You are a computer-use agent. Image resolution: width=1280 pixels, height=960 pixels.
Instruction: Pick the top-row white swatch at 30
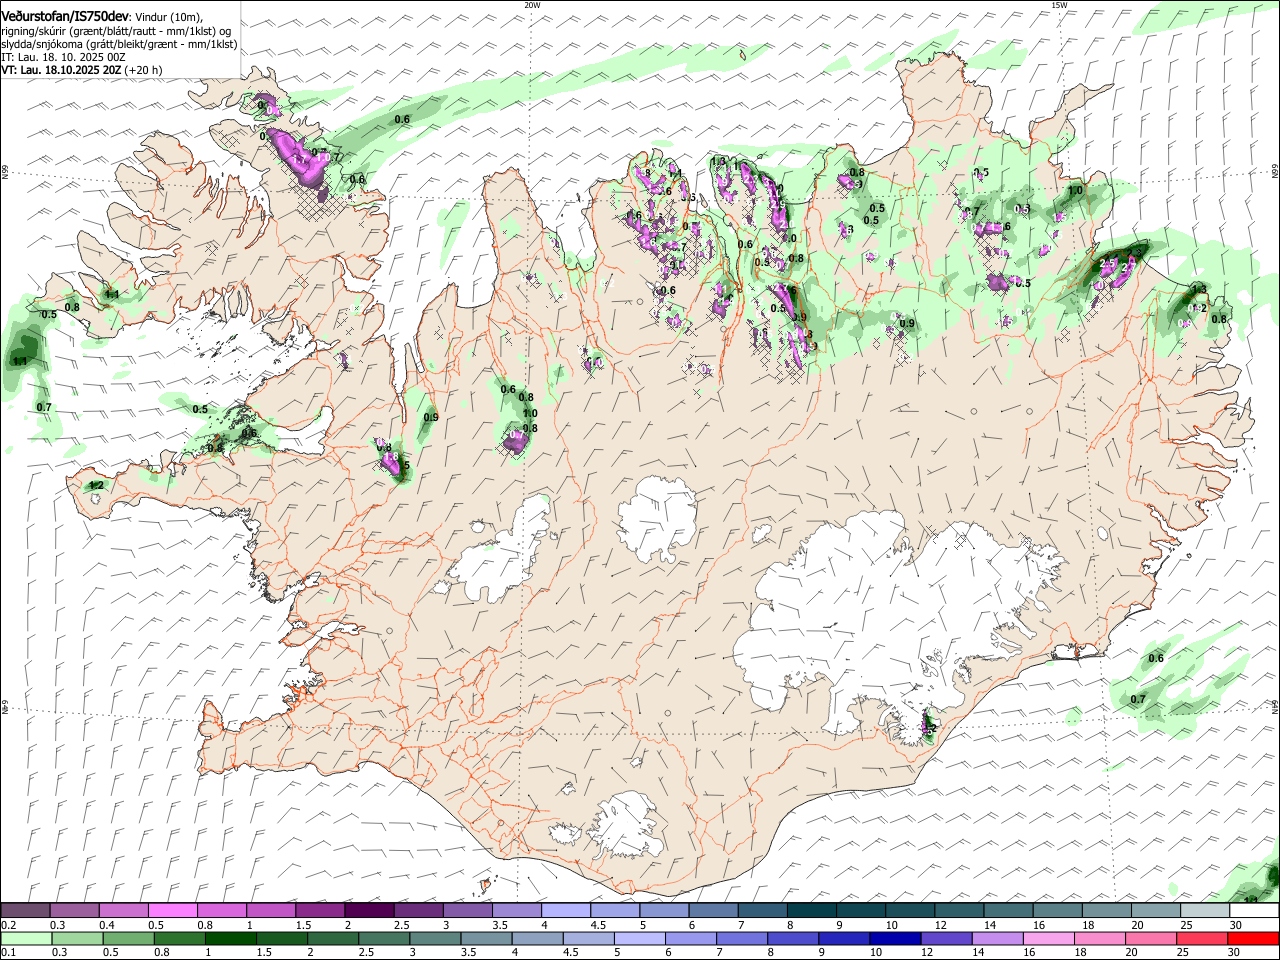[x=1252, y=911]
